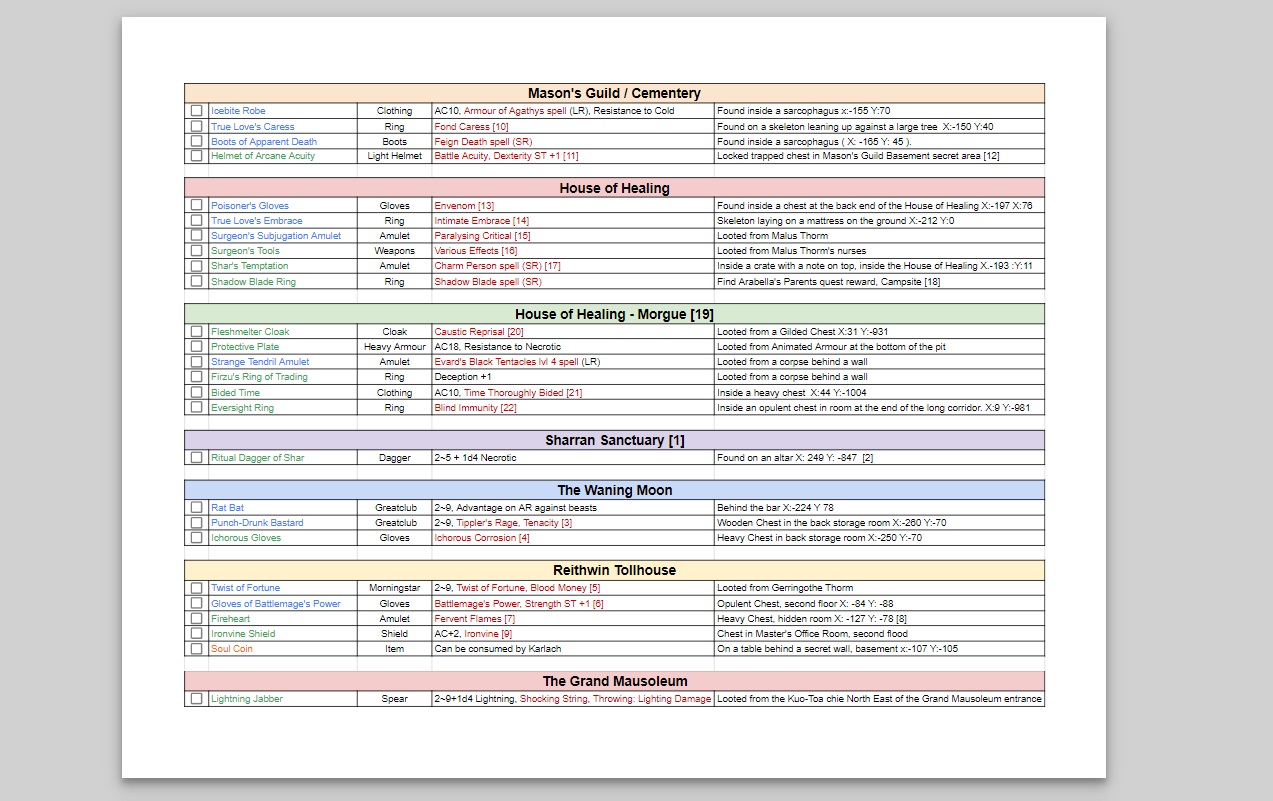Tick the Surgeon's Subjugation Amulet checkbox
The height and width of the screenshot is (801, 1273).
coord(196,236)
